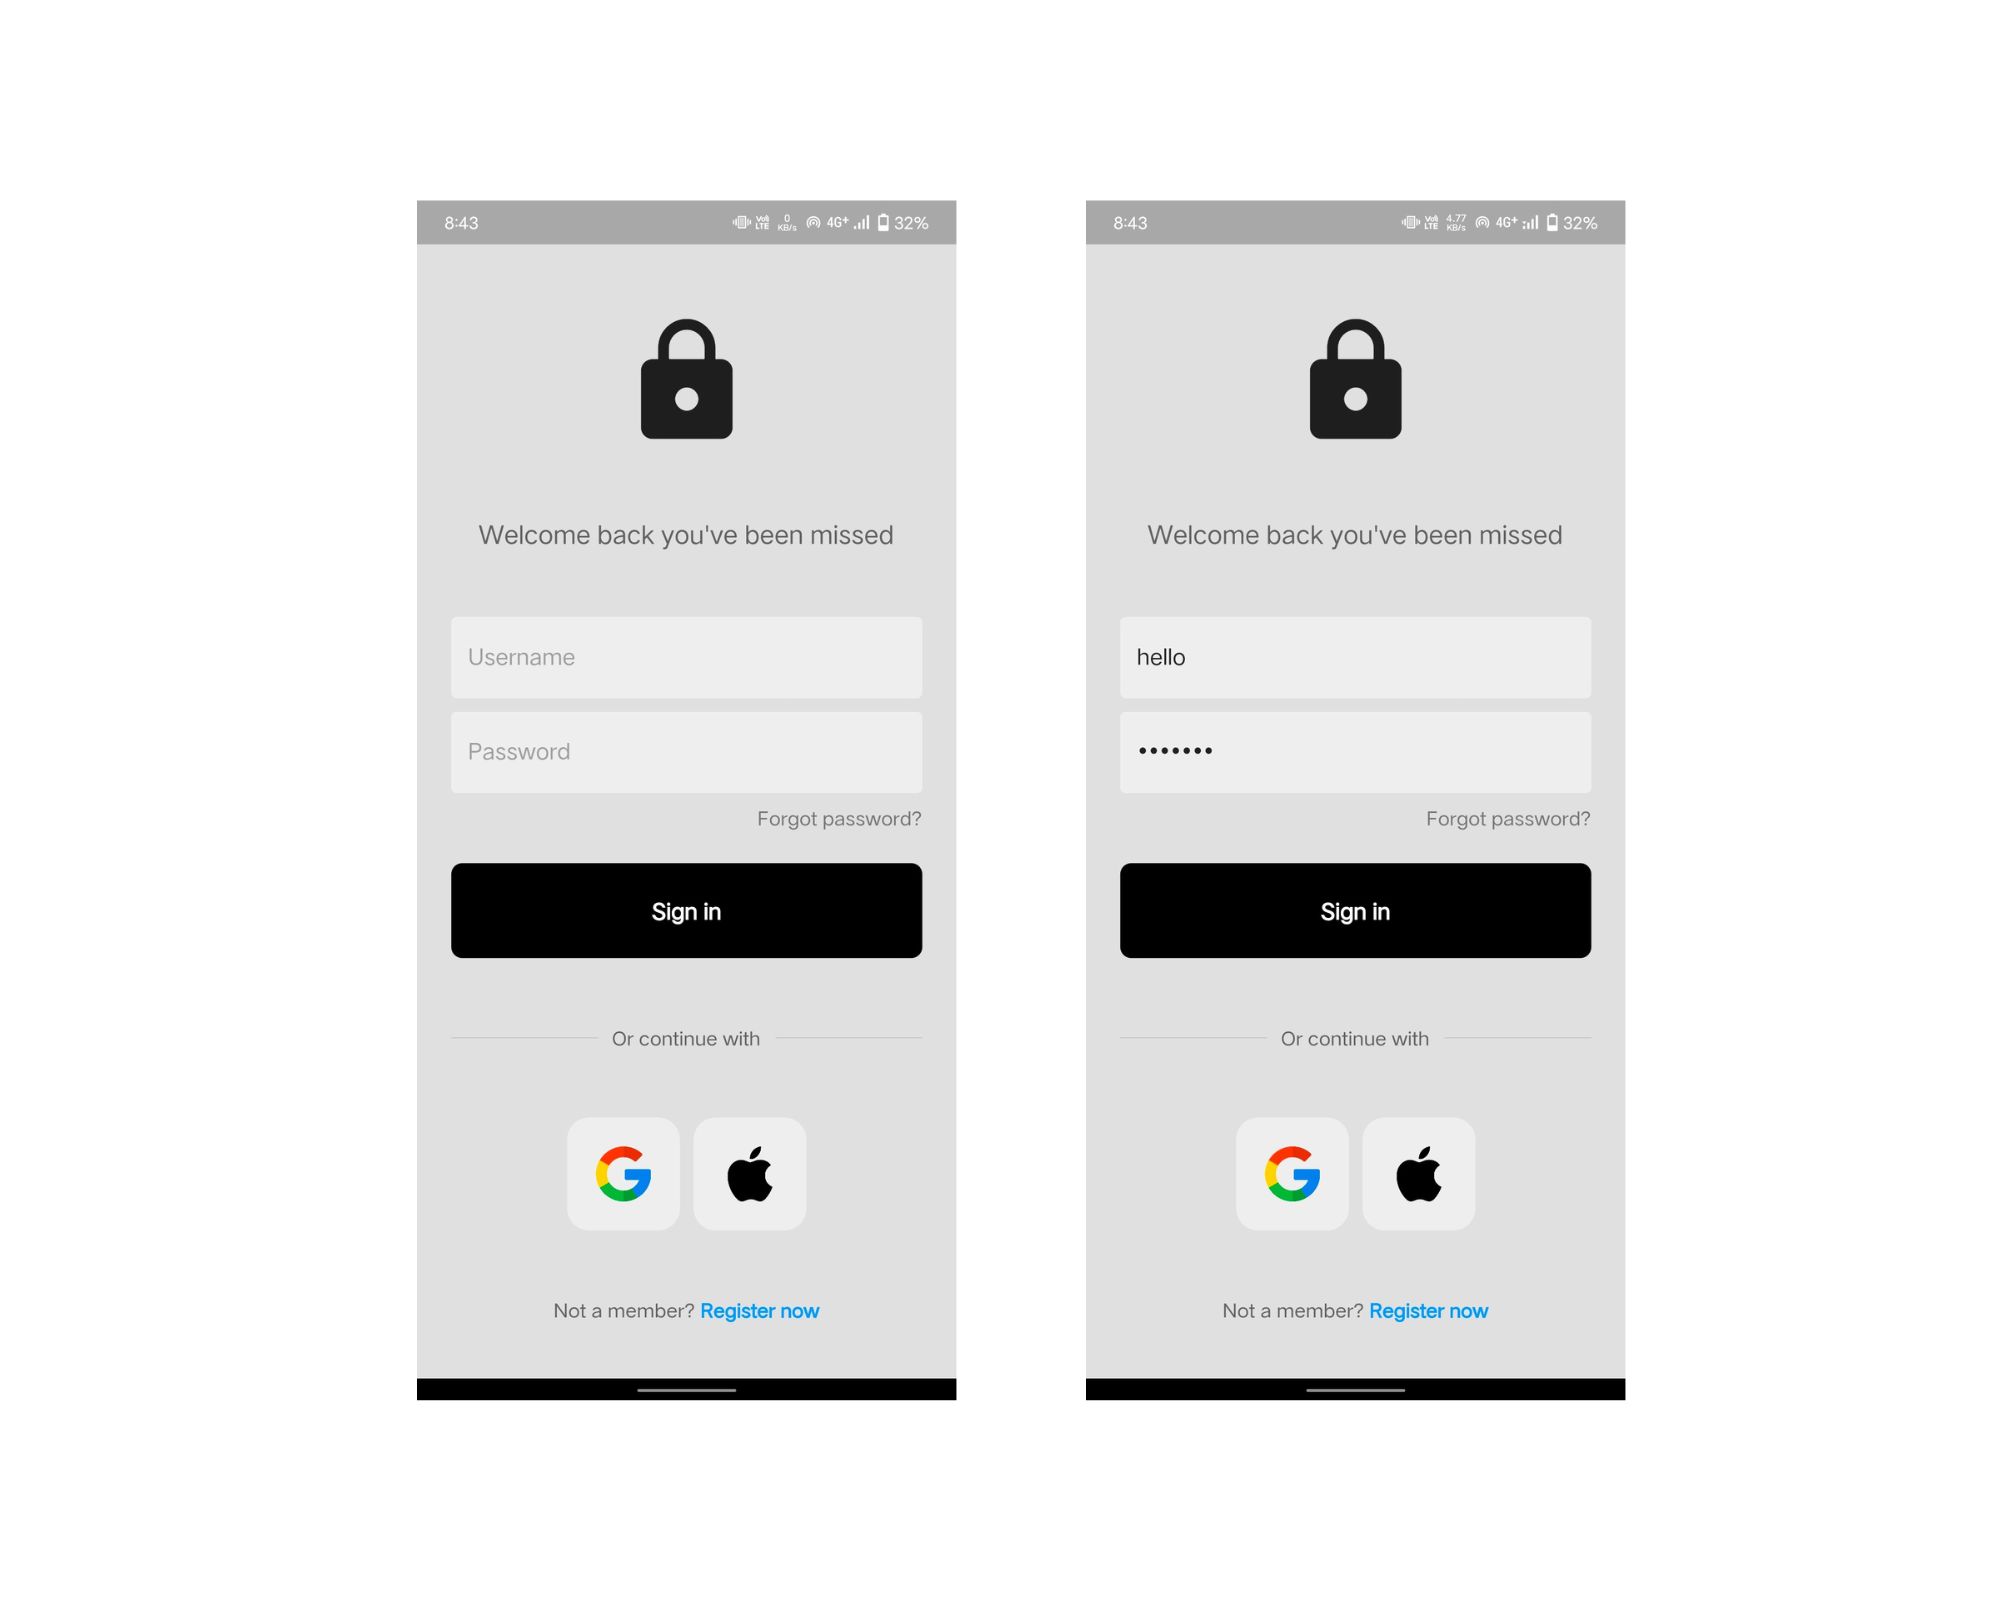This screenshot has height=1600, width=2000.
Task: Click the padlock icon on left screen
Action: [687, 379]
